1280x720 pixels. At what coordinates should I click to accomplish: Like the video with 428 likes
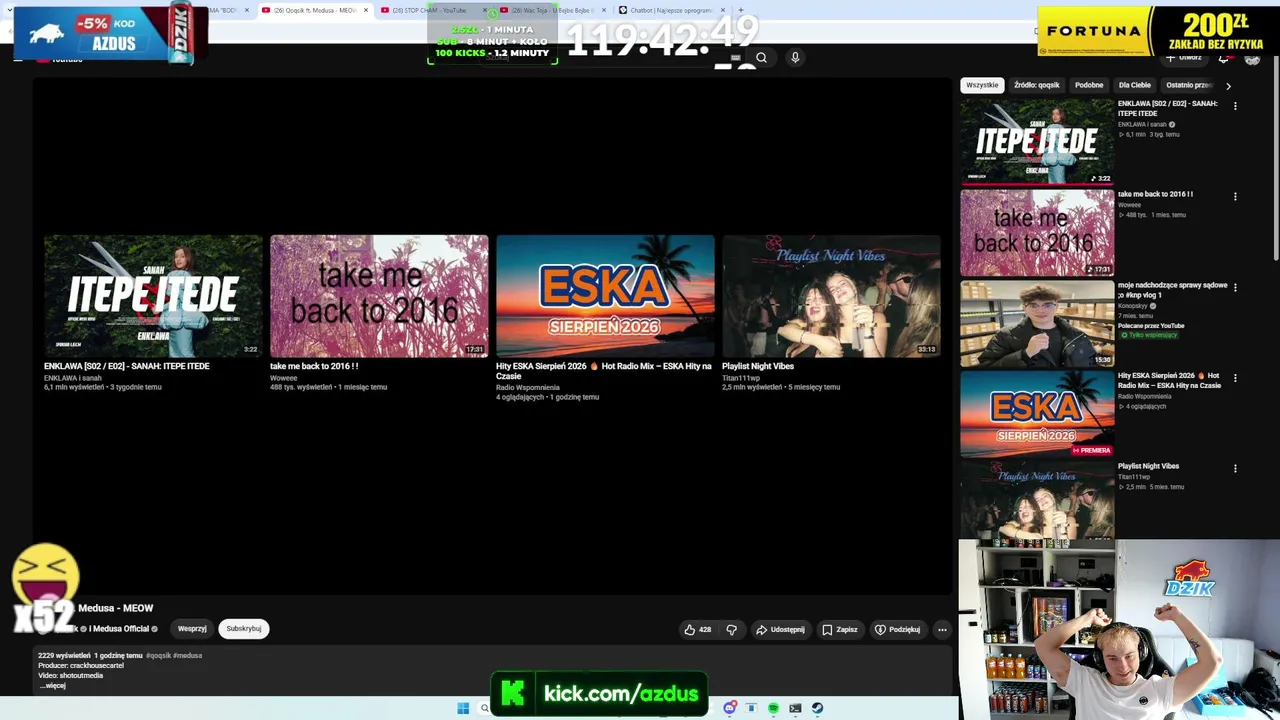pyautogui.click(x=698, y=629)
